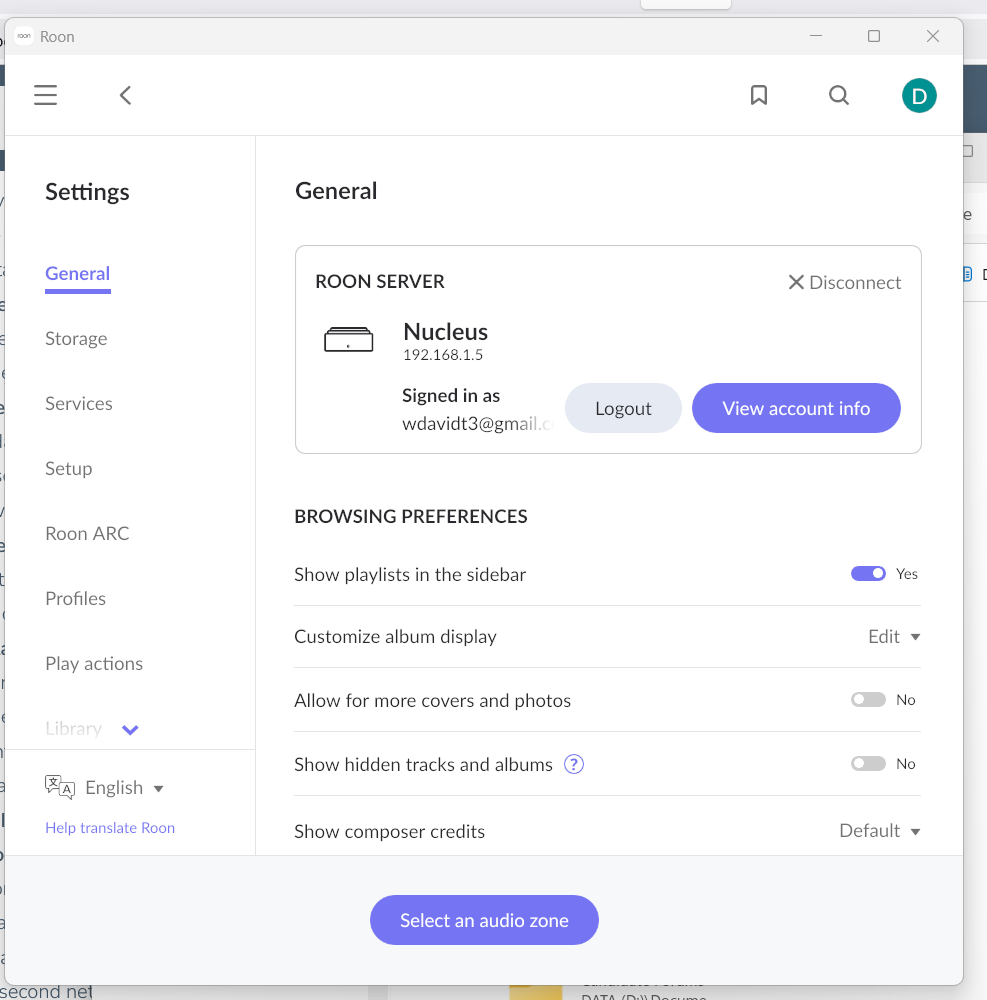
Task: Open the hamburger navigation menu
Action: 45,95
